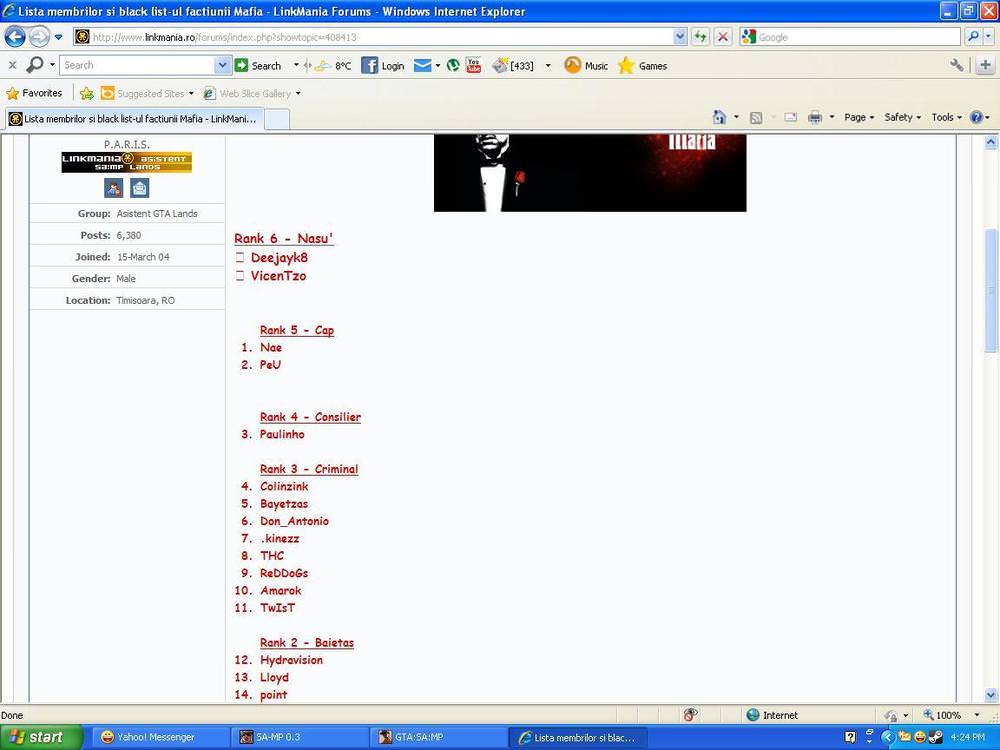Click the Add to Favorites star icon
Screen dimensions: 1000x750
tap(87, 93)
